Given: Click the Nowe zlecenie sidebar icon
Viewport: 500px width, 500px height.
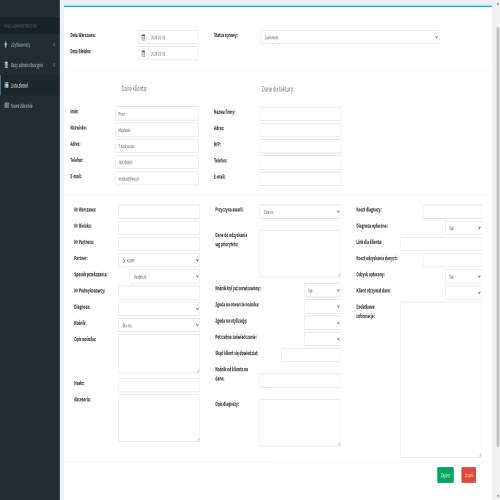Looking at the screenshot, I should tap(6, 105).
